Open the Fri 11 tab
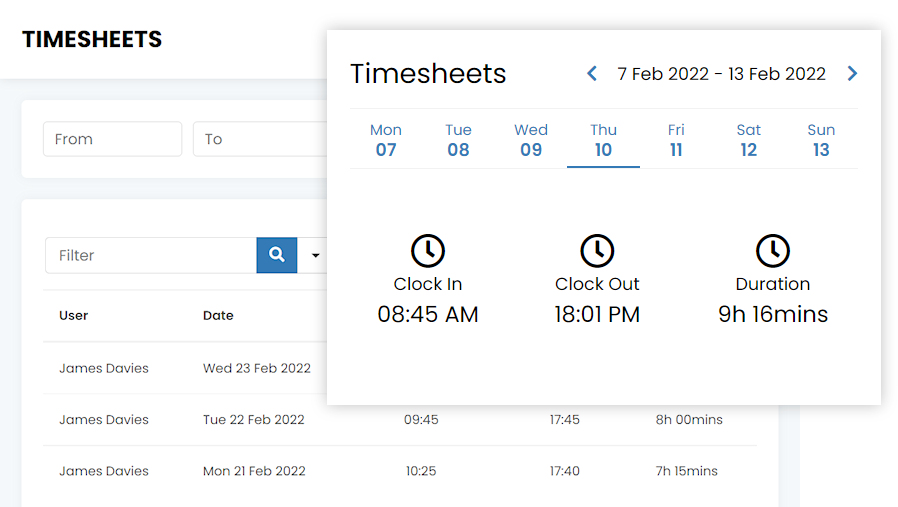Viewport: 898px width, 507px height. coord(676,140)
